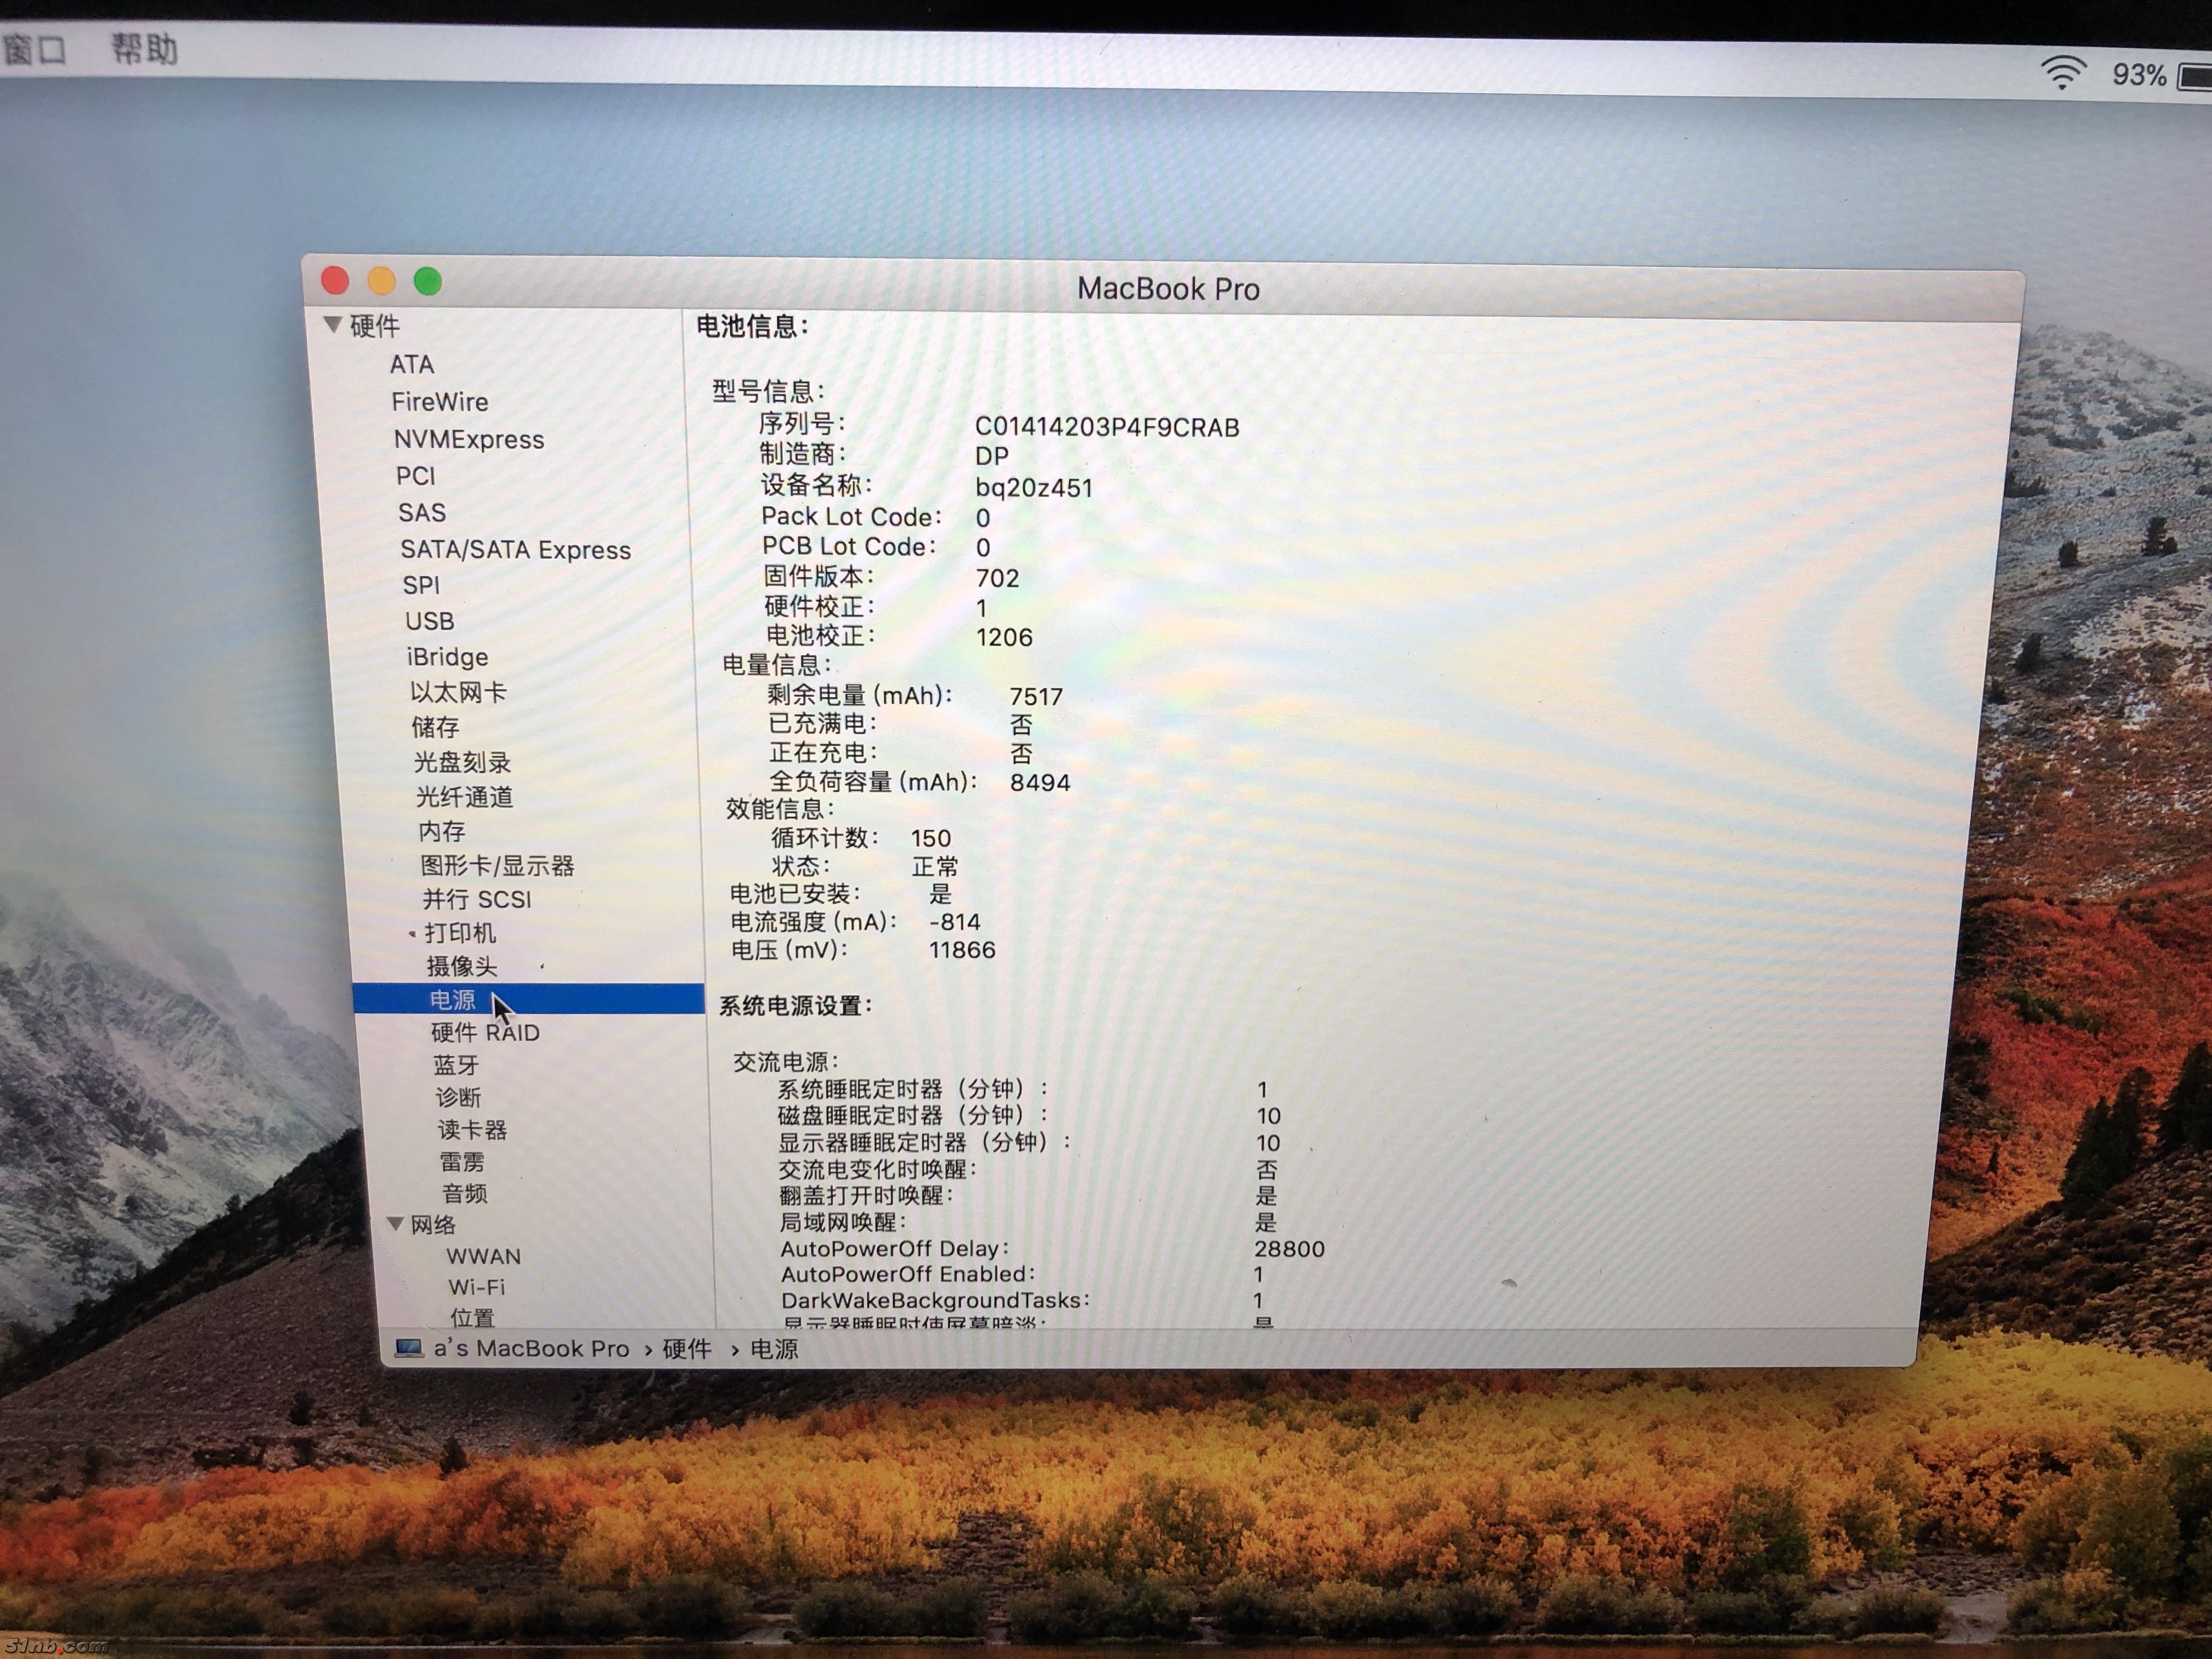Open the 窗口 window menu
The image size is (2212, 1659).
pyautogui.click(x=33, y=48)
